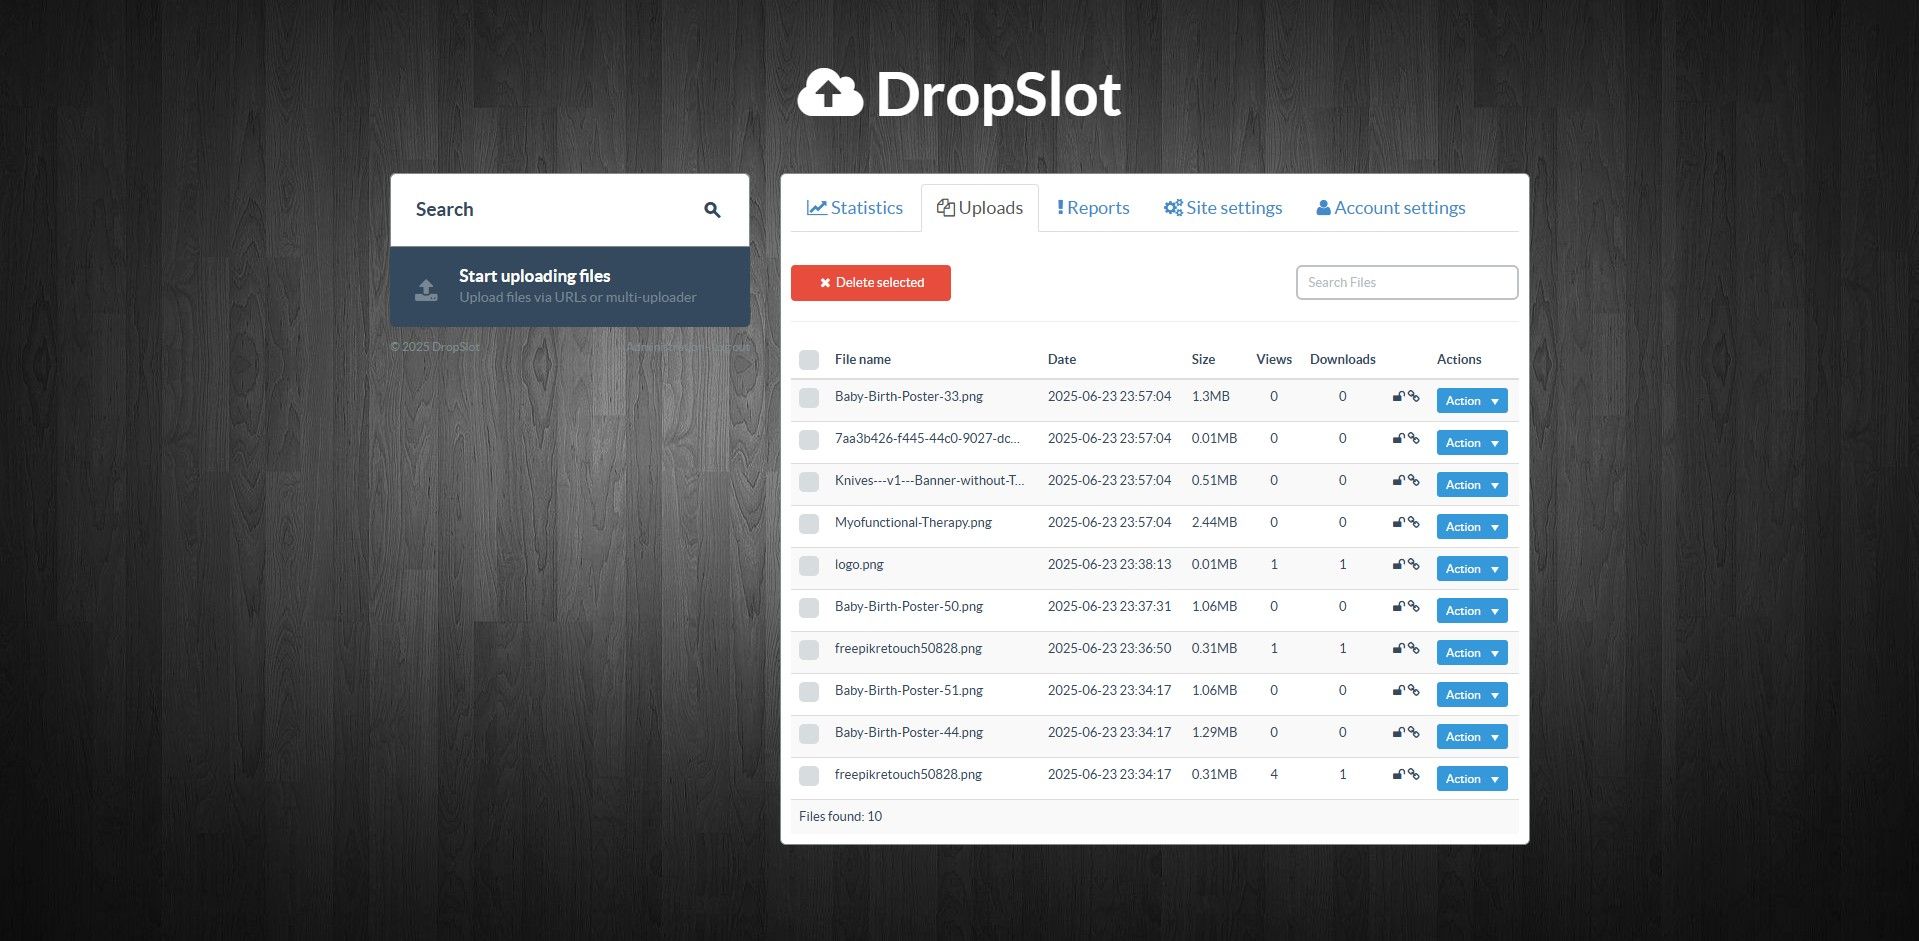The image size is (1919, 941).
Task: Click the chain link icon for Baby-Birth-Poster-44.png
Action: [1413, 733]
